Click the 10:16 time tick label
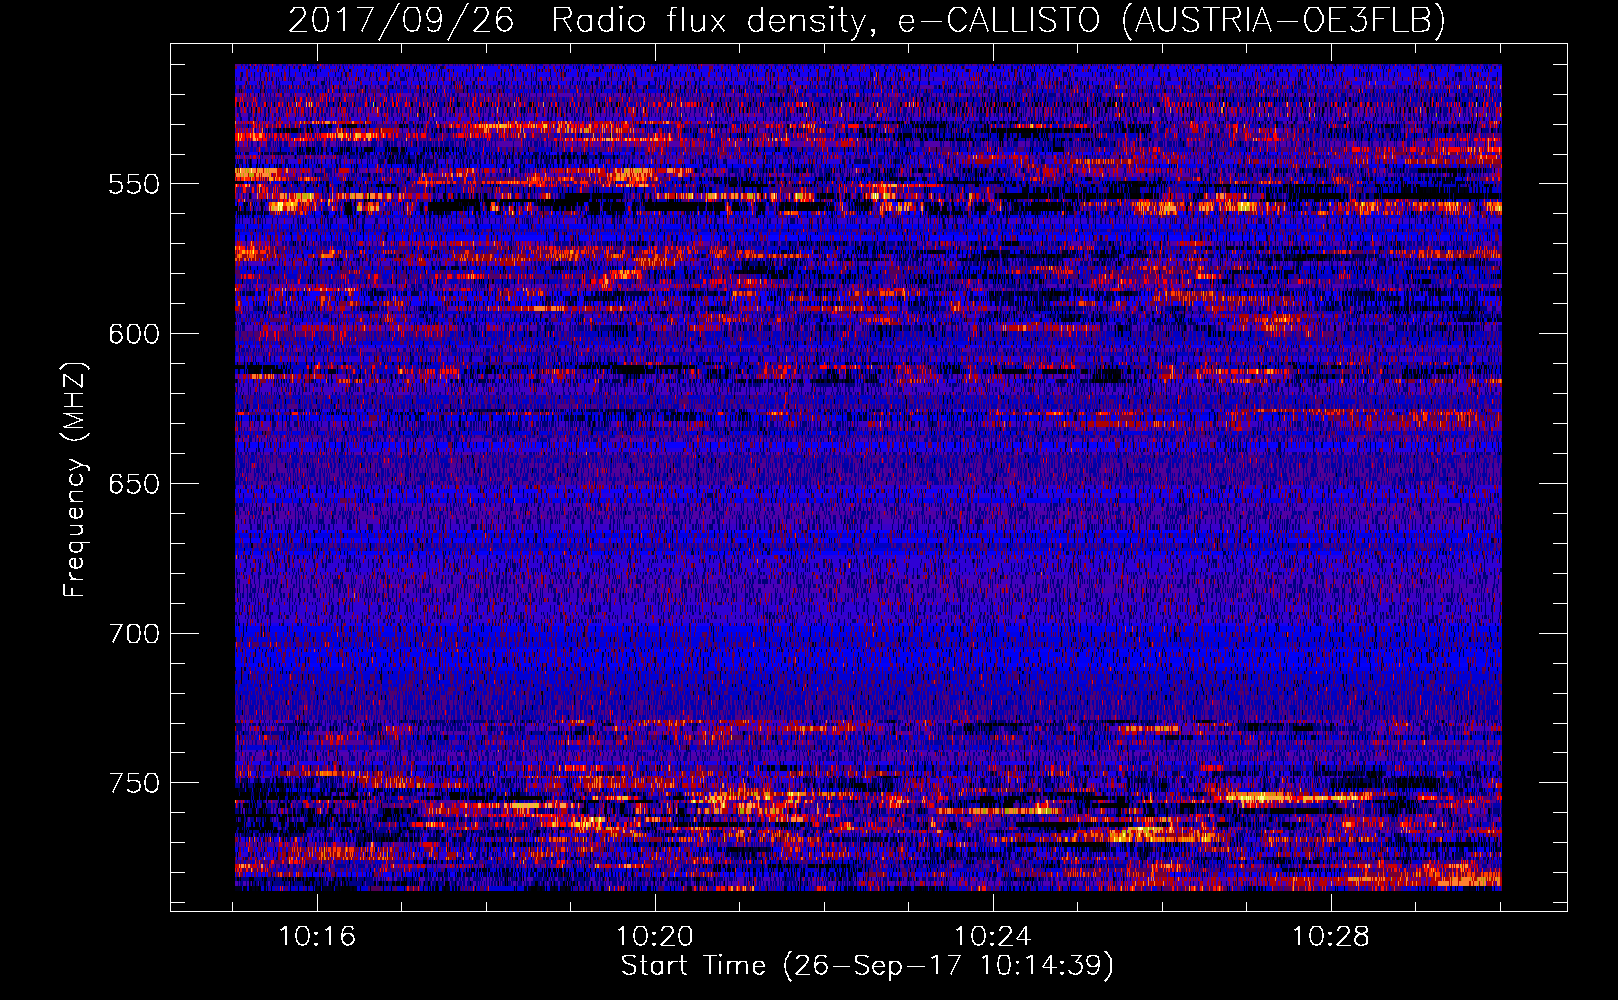This screenshot has height=1000, width=1618. click(x=317, y=937)
